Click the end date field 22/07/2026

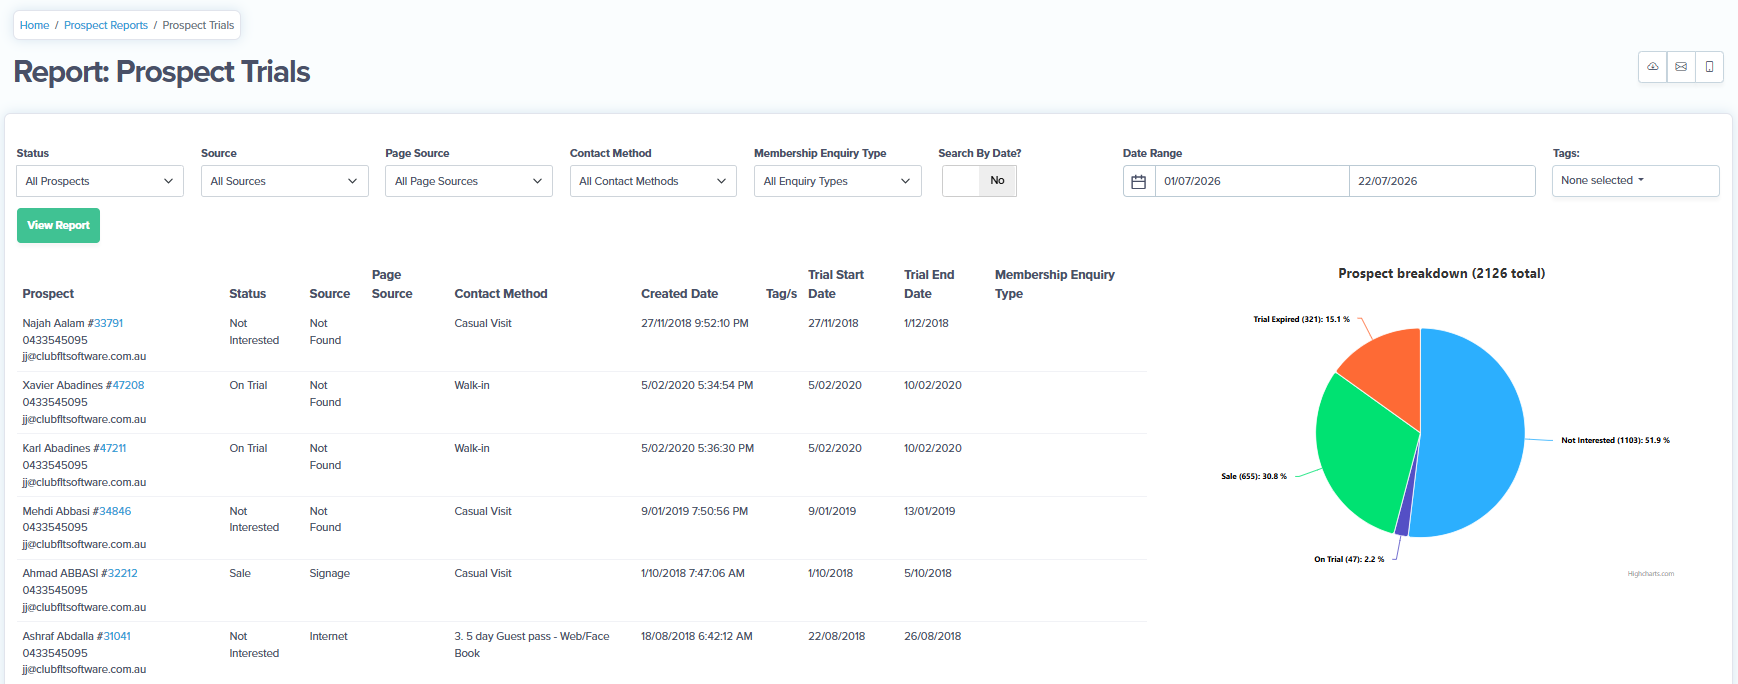click(1442, 181)
